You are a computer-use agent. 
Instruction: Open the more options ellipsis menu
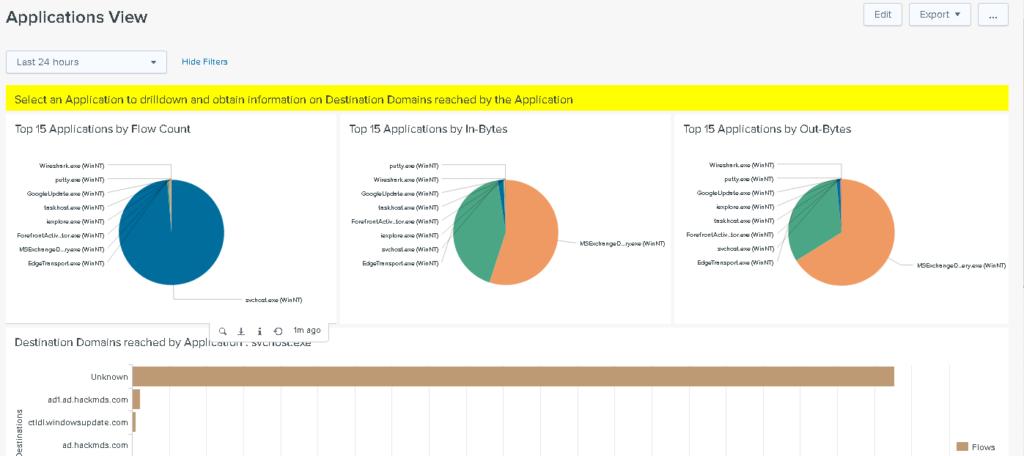992,15
